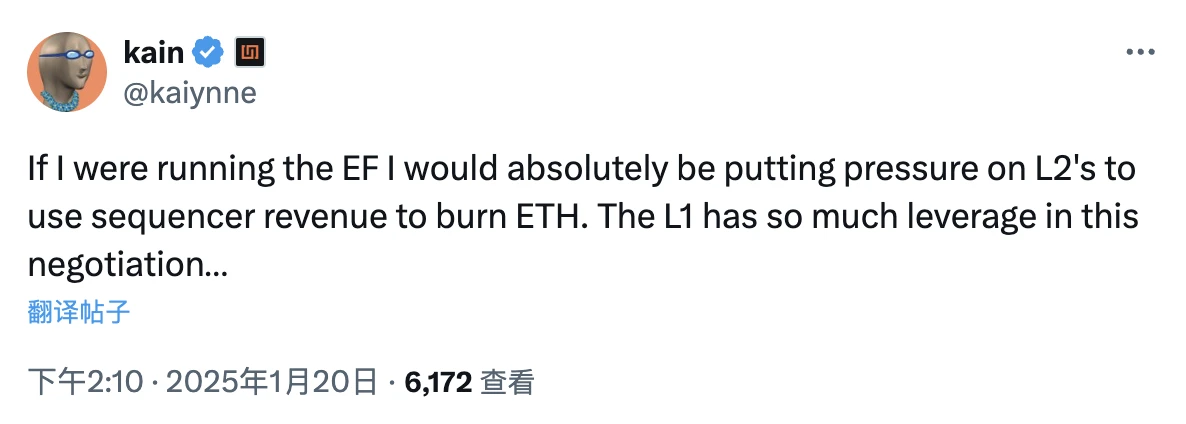Click the 查看 views label

tap(507, 381)
